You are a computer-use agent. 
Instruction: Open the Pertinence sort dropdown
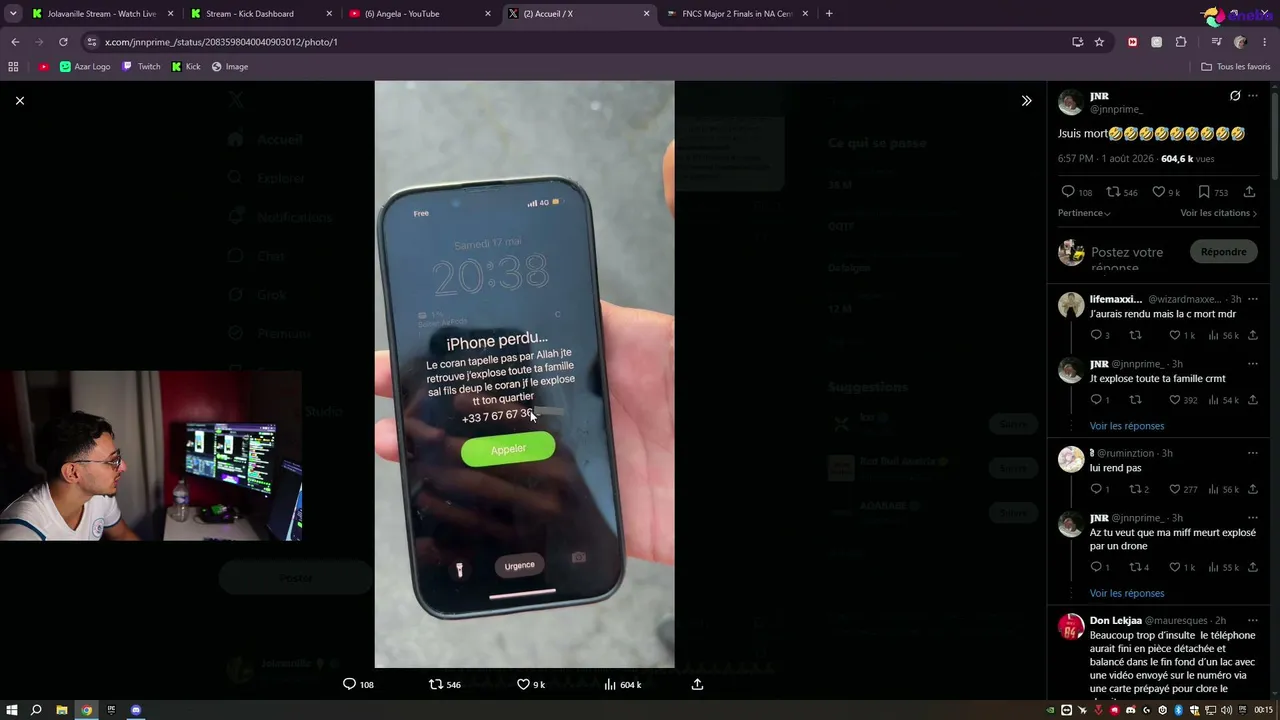(x=1084, y=213)
